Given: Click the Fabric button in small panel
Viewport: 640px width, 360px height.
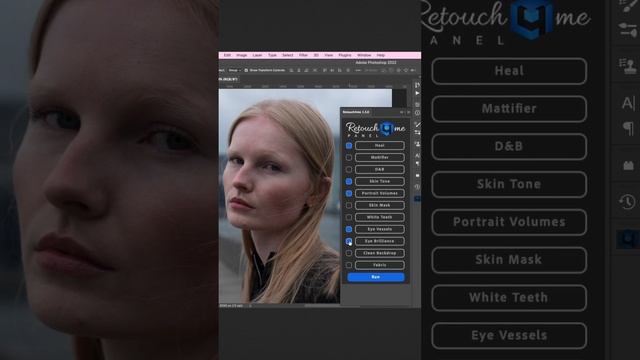Looking at the screenshot, I should pyautogui.click(x=380, y=265).
